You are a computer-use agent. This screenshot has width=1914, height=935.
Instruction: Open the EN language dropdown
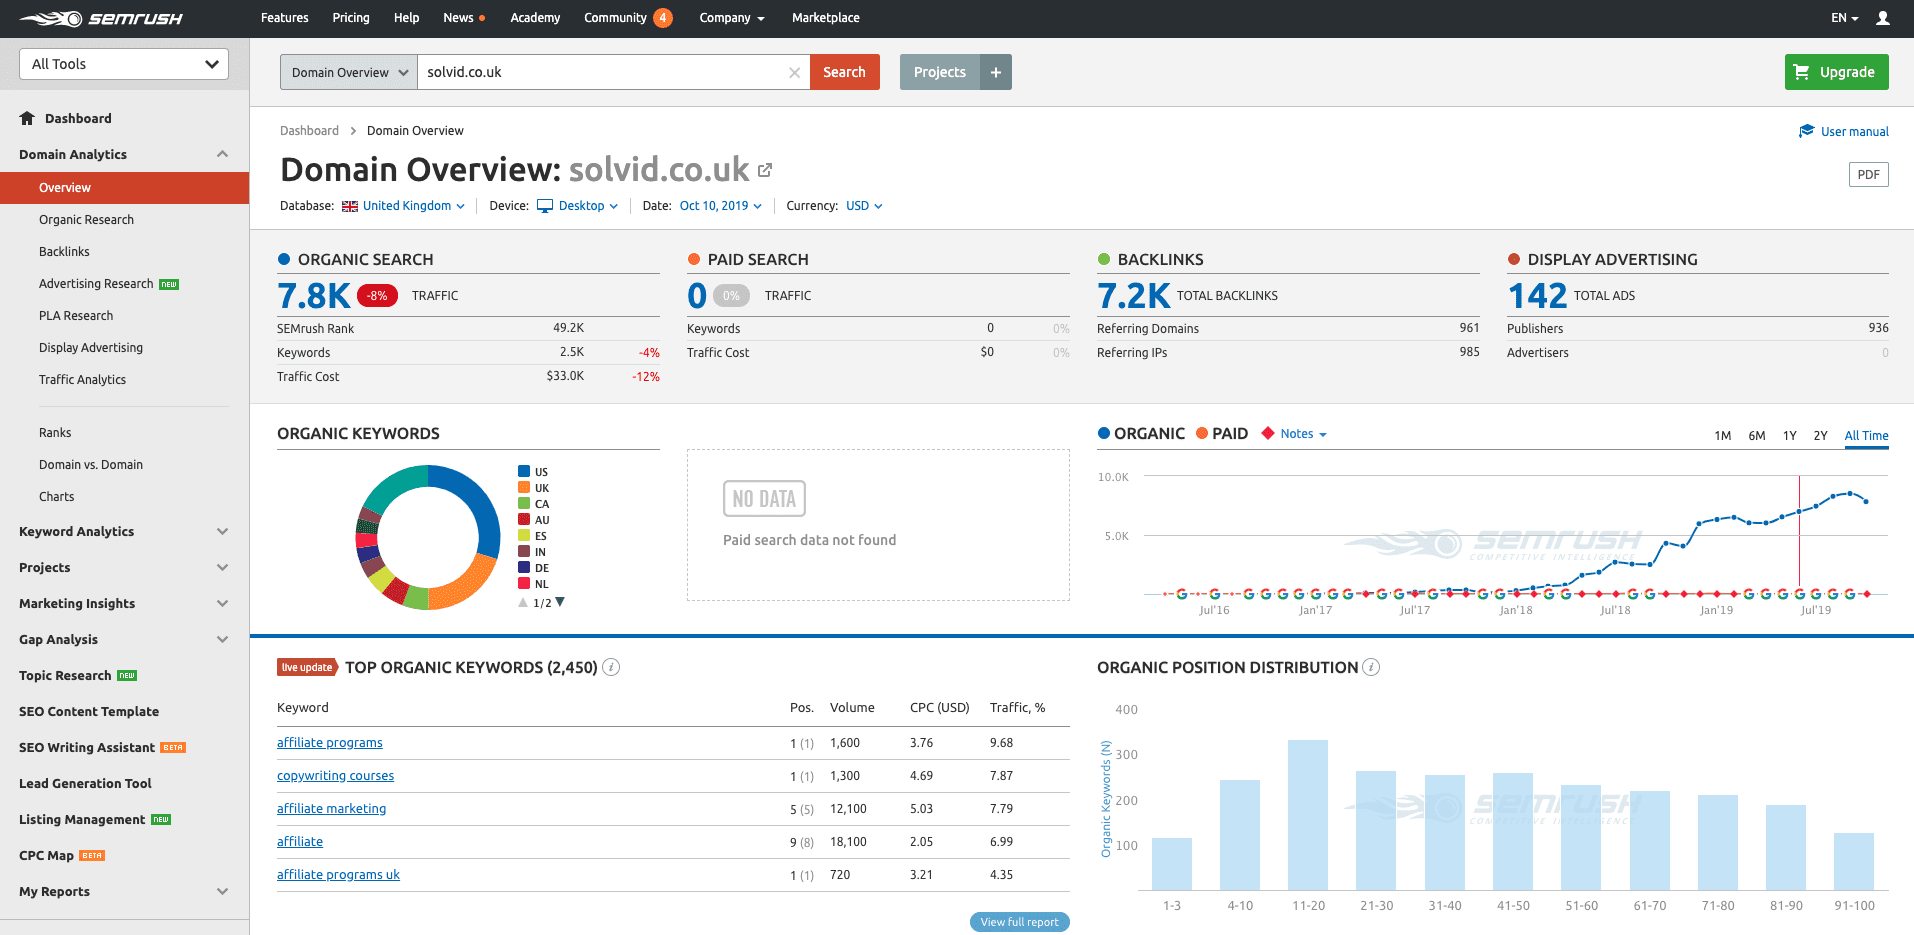point(1845,18)
